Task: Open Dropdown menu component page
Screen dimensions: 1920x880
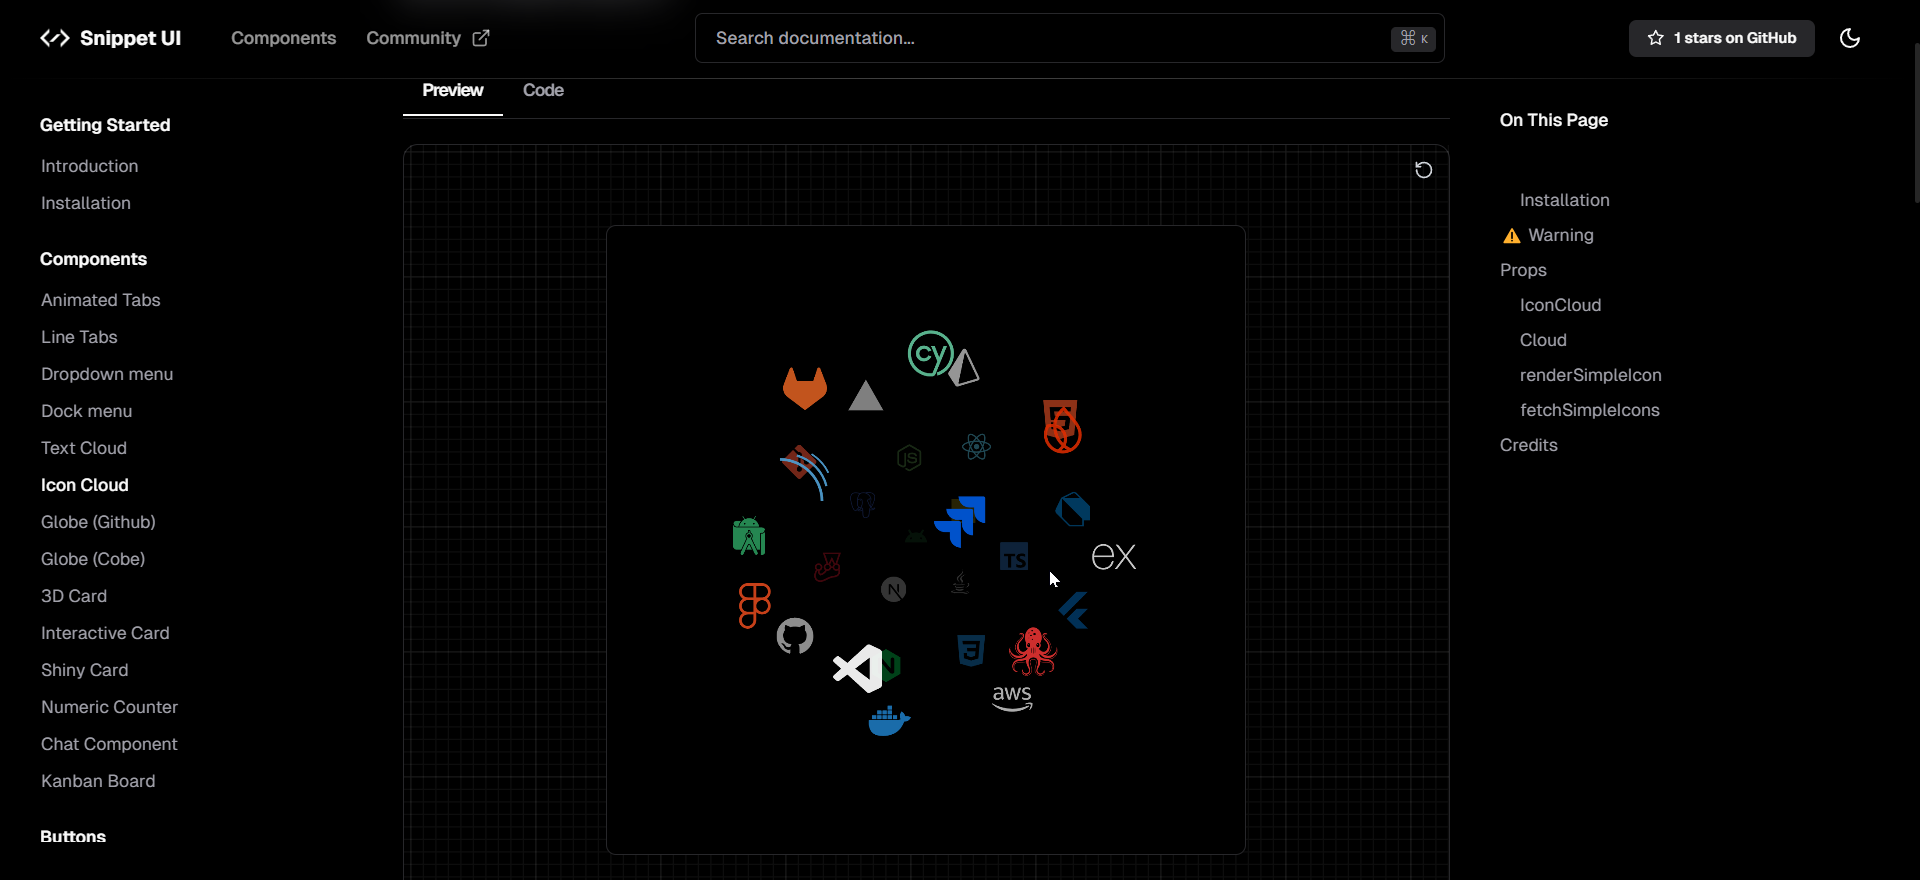Action: [107, 374]
